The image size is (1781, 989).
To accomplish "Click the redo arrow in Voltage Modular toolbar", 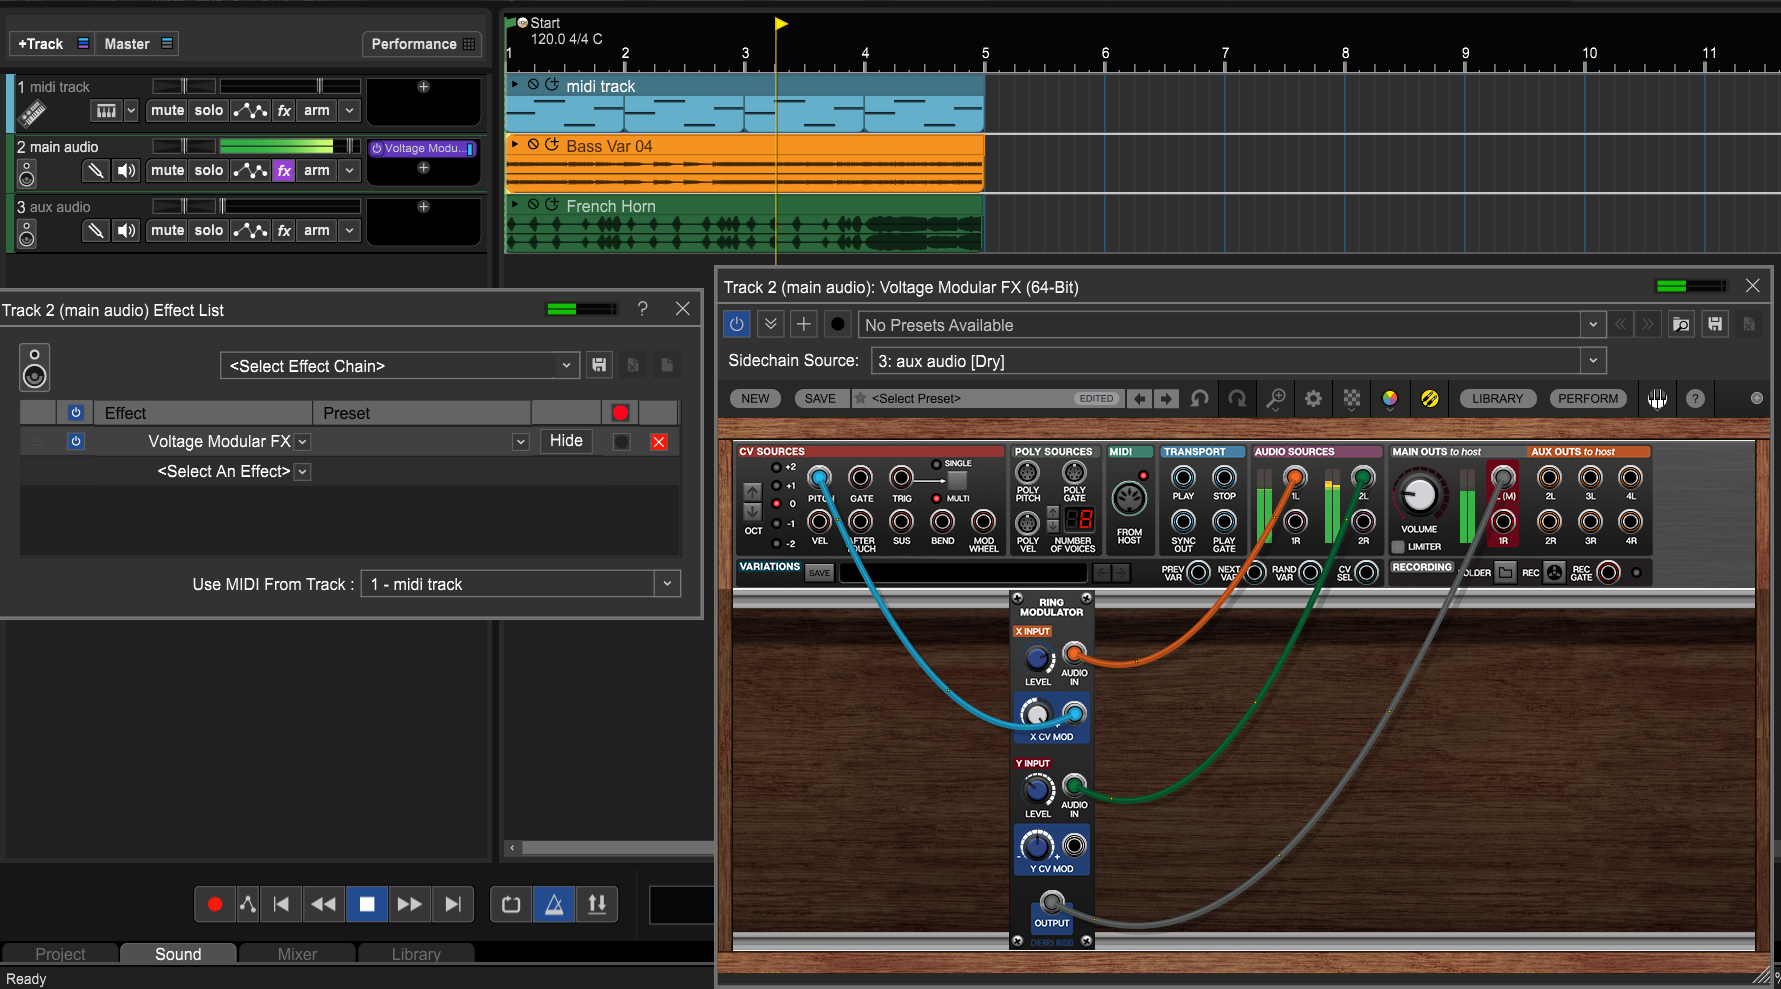I will pyautogui.click(x=1237, y=398).
